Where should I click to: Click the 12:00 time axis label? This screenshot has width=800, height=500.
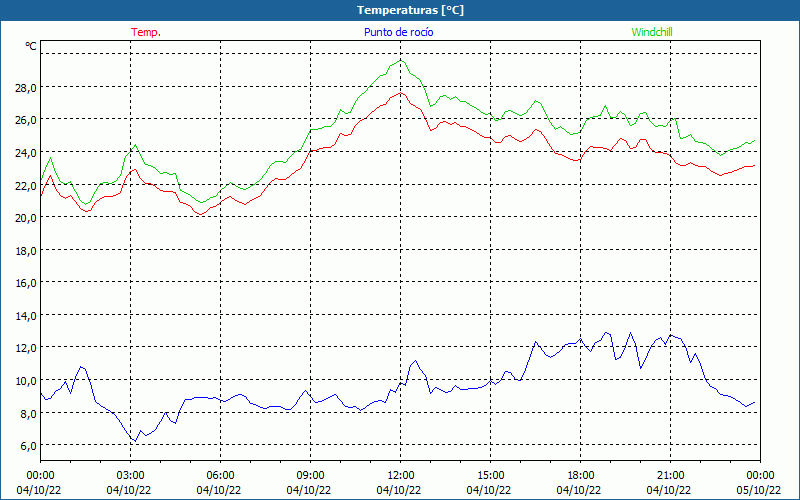(x=401, y=476)
